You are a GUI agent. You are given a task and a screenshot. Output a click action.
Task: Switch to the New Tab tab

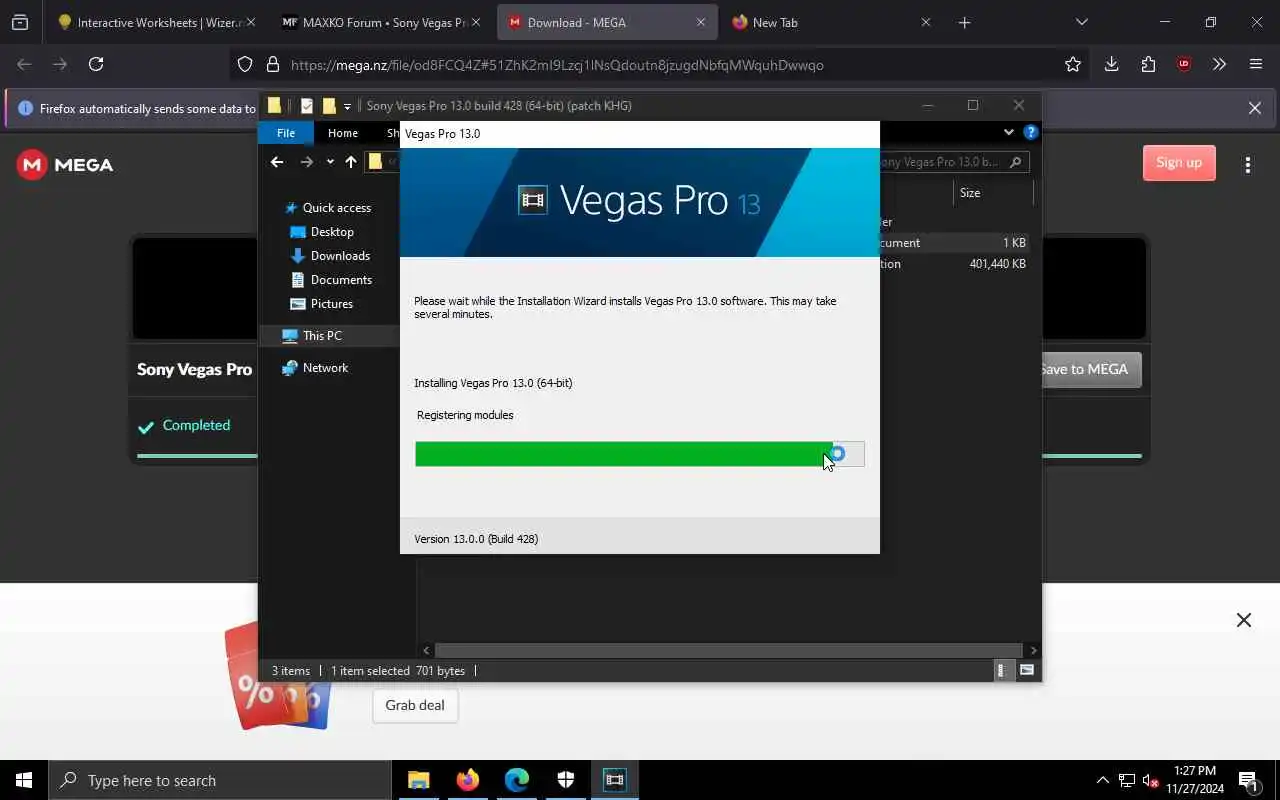tap(832, 22)
